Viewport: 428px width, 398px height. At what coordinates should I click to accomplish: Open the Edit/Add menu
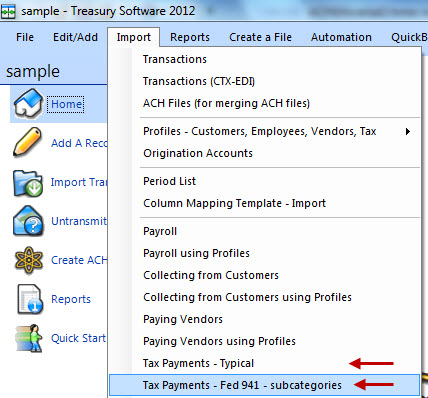coord(75,37)
